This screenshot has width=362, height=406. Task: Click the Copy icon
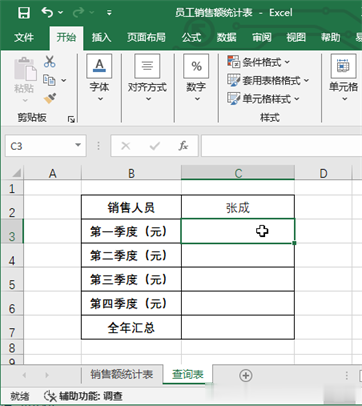pyautogui.click(x=49, y=80)
